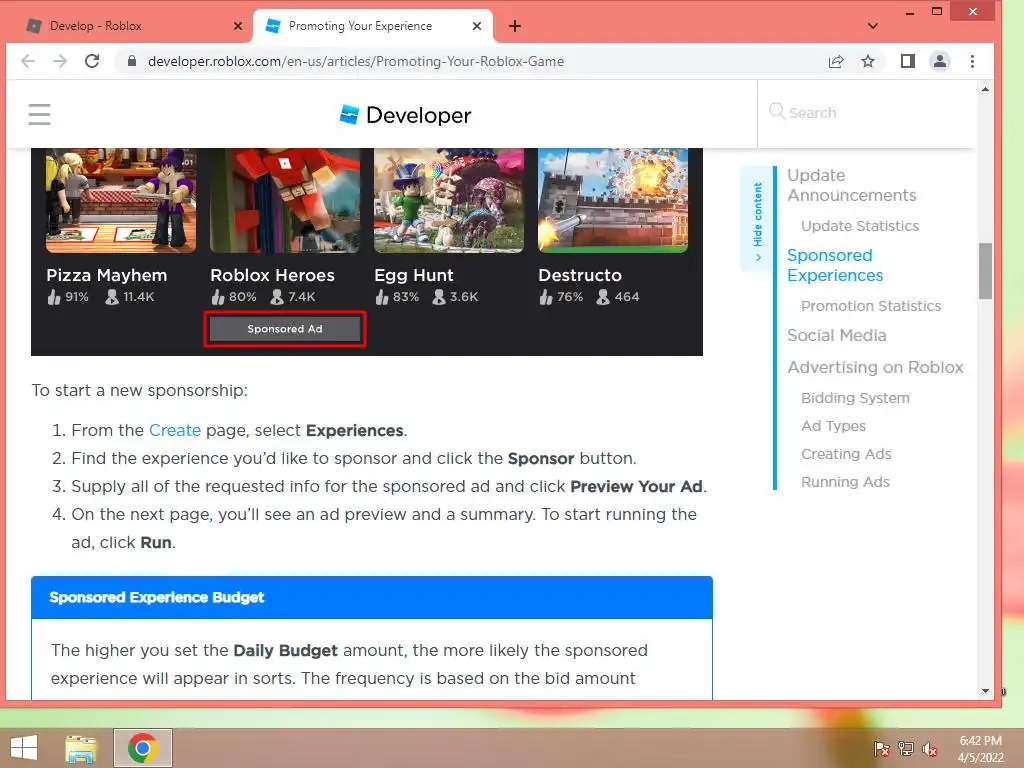Click the Sponsored Experience Budget header
Image resolution: width=1024 pixels, height=768 pixels.
pyautogui.click(x=372, y=598)
